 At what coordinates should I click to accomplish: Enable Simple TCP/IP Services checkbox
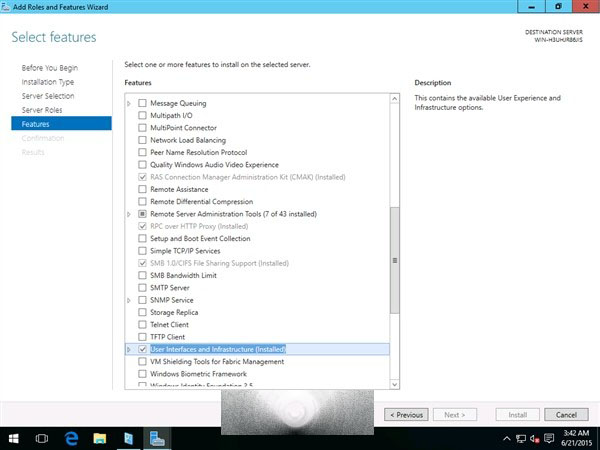(x=142, y=251)
